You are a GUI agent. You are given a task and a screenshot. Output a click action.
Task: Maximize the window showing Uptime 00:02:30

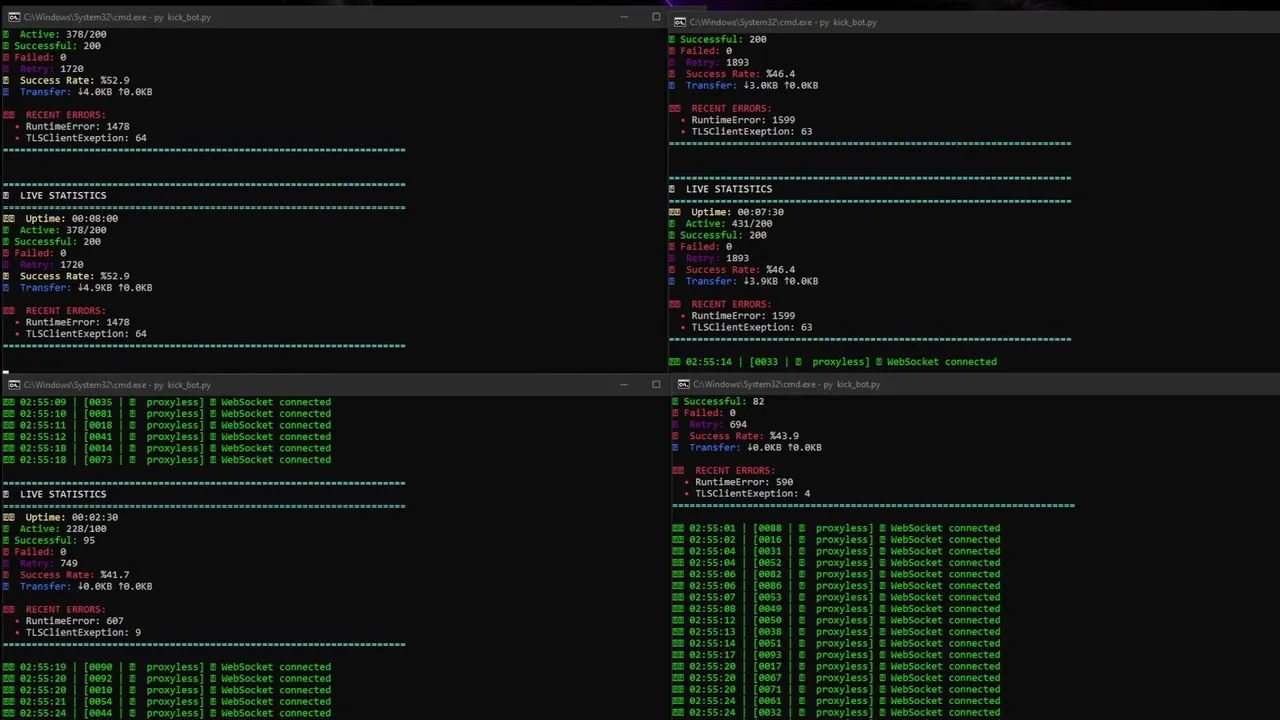pyautogui.click(x=656, y=385)
